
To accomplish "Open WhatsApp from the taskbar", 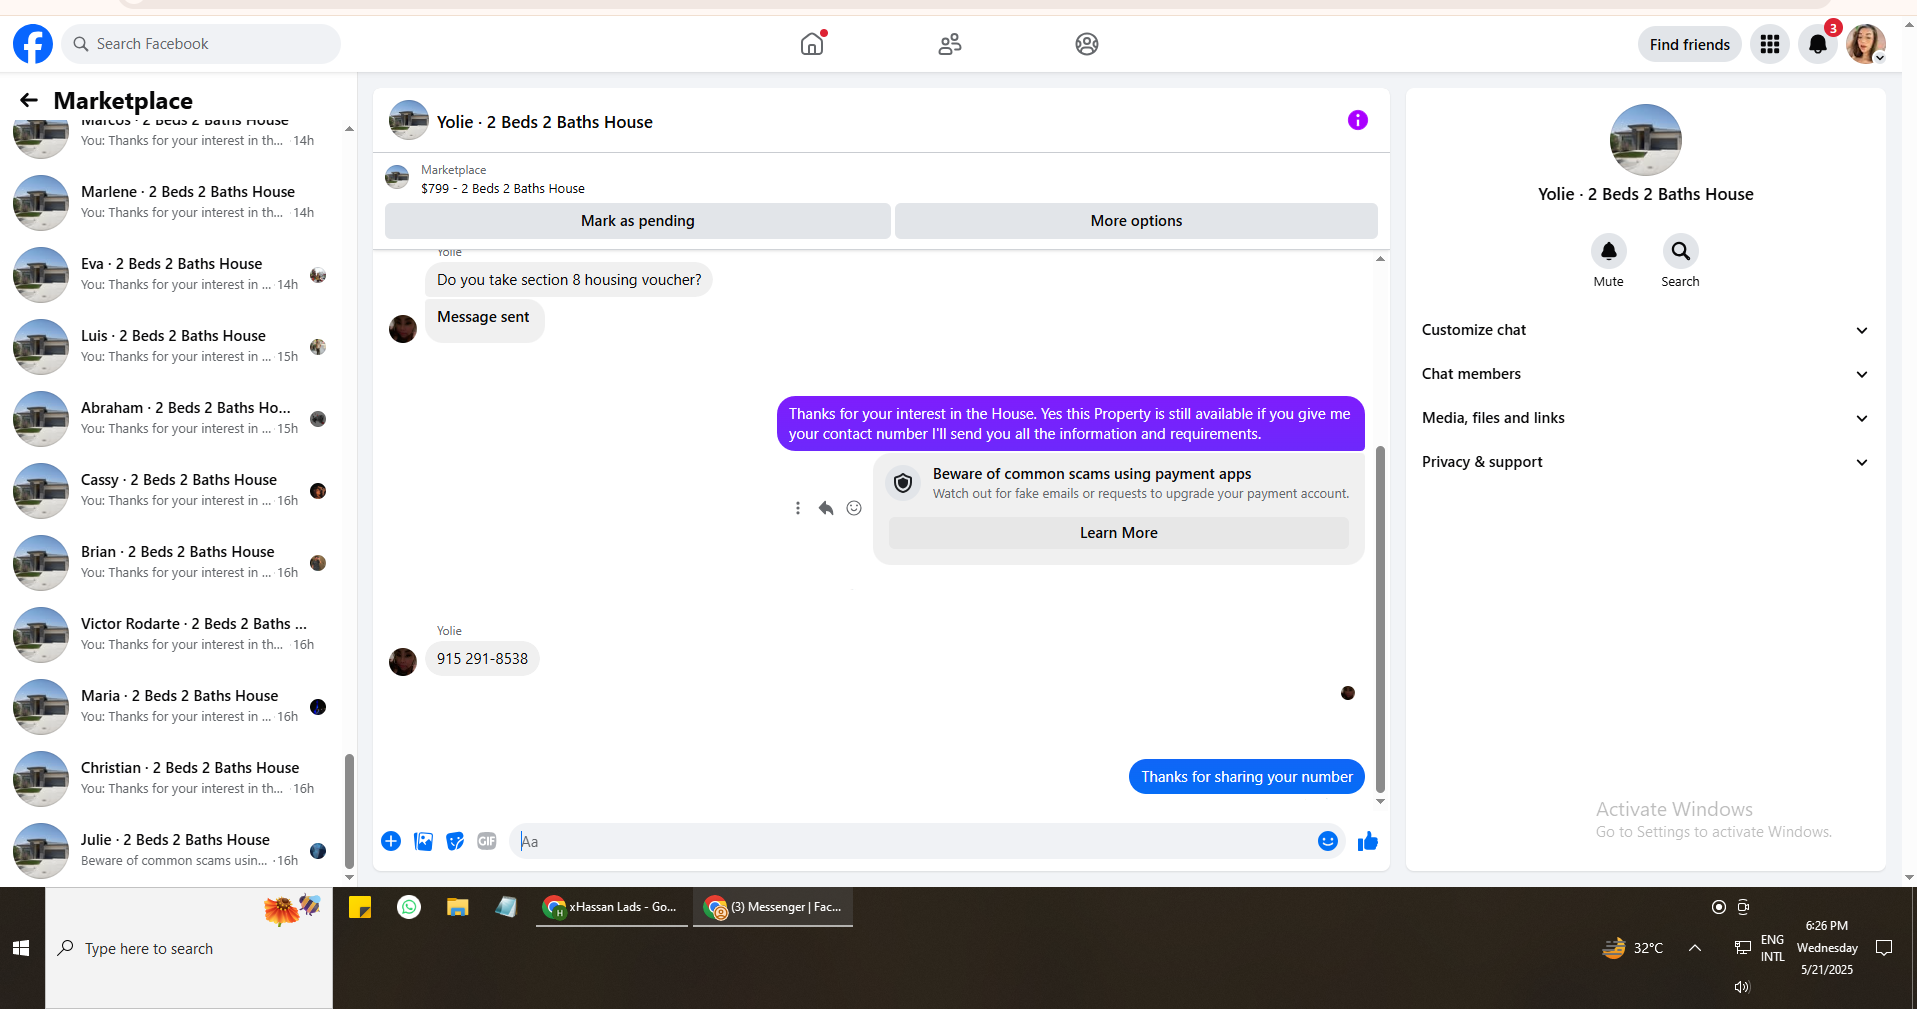I will tap(409, 907).
